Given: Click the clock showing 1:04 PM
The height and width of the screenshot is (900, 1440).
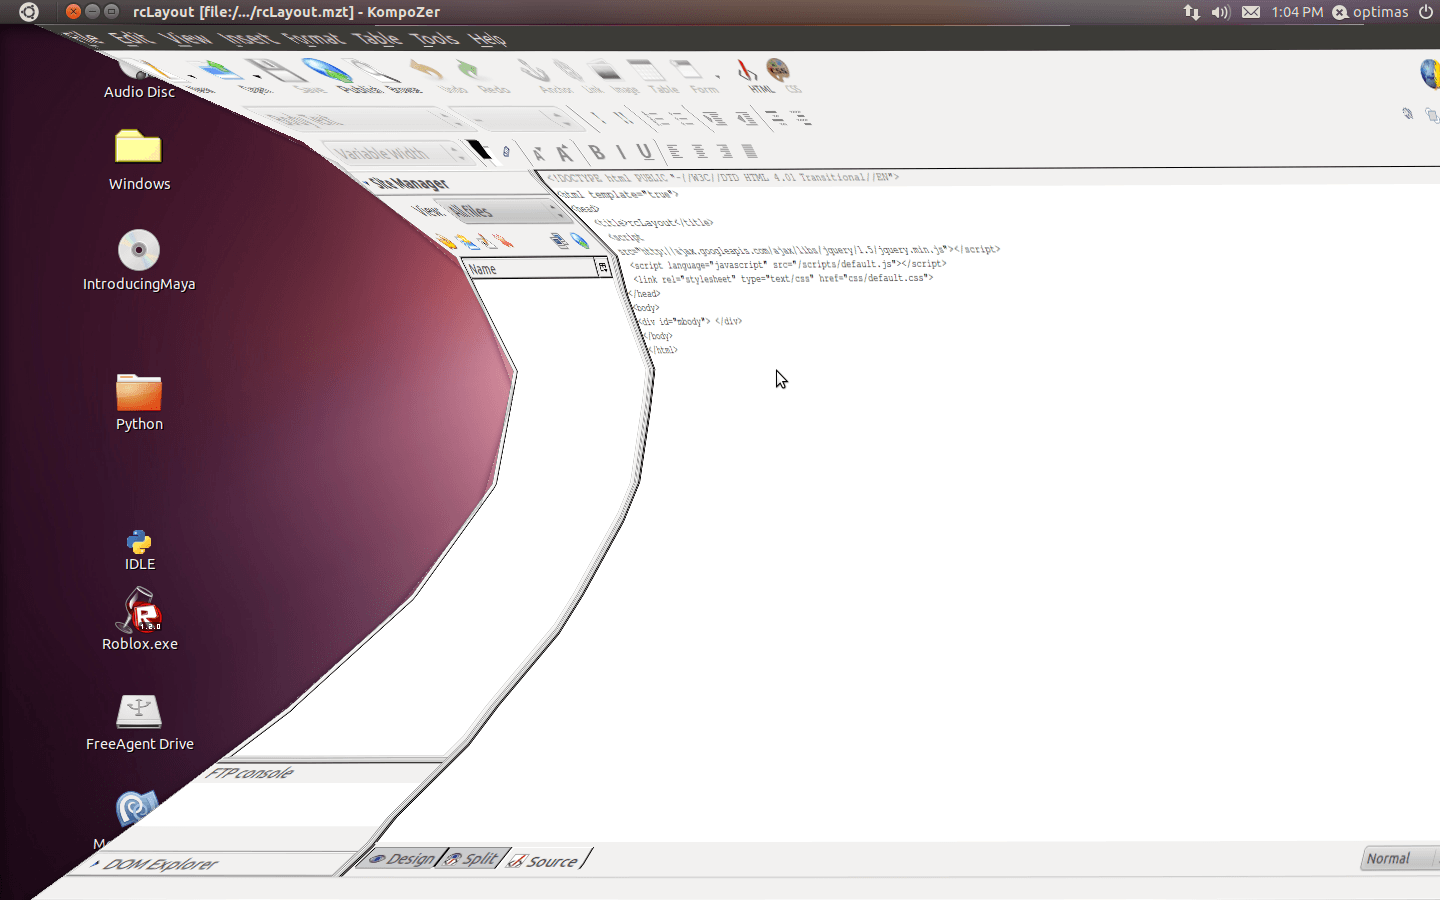Looking at the screenshot, I should [x=1297, y=12].
